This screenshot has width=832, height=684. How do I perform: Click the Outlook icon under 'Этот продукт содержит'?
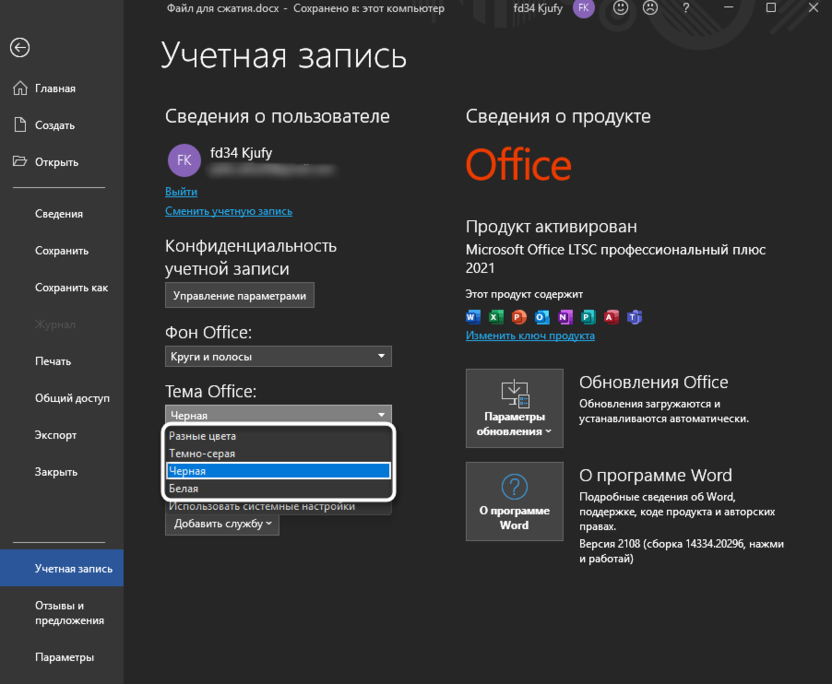point(541,317)
